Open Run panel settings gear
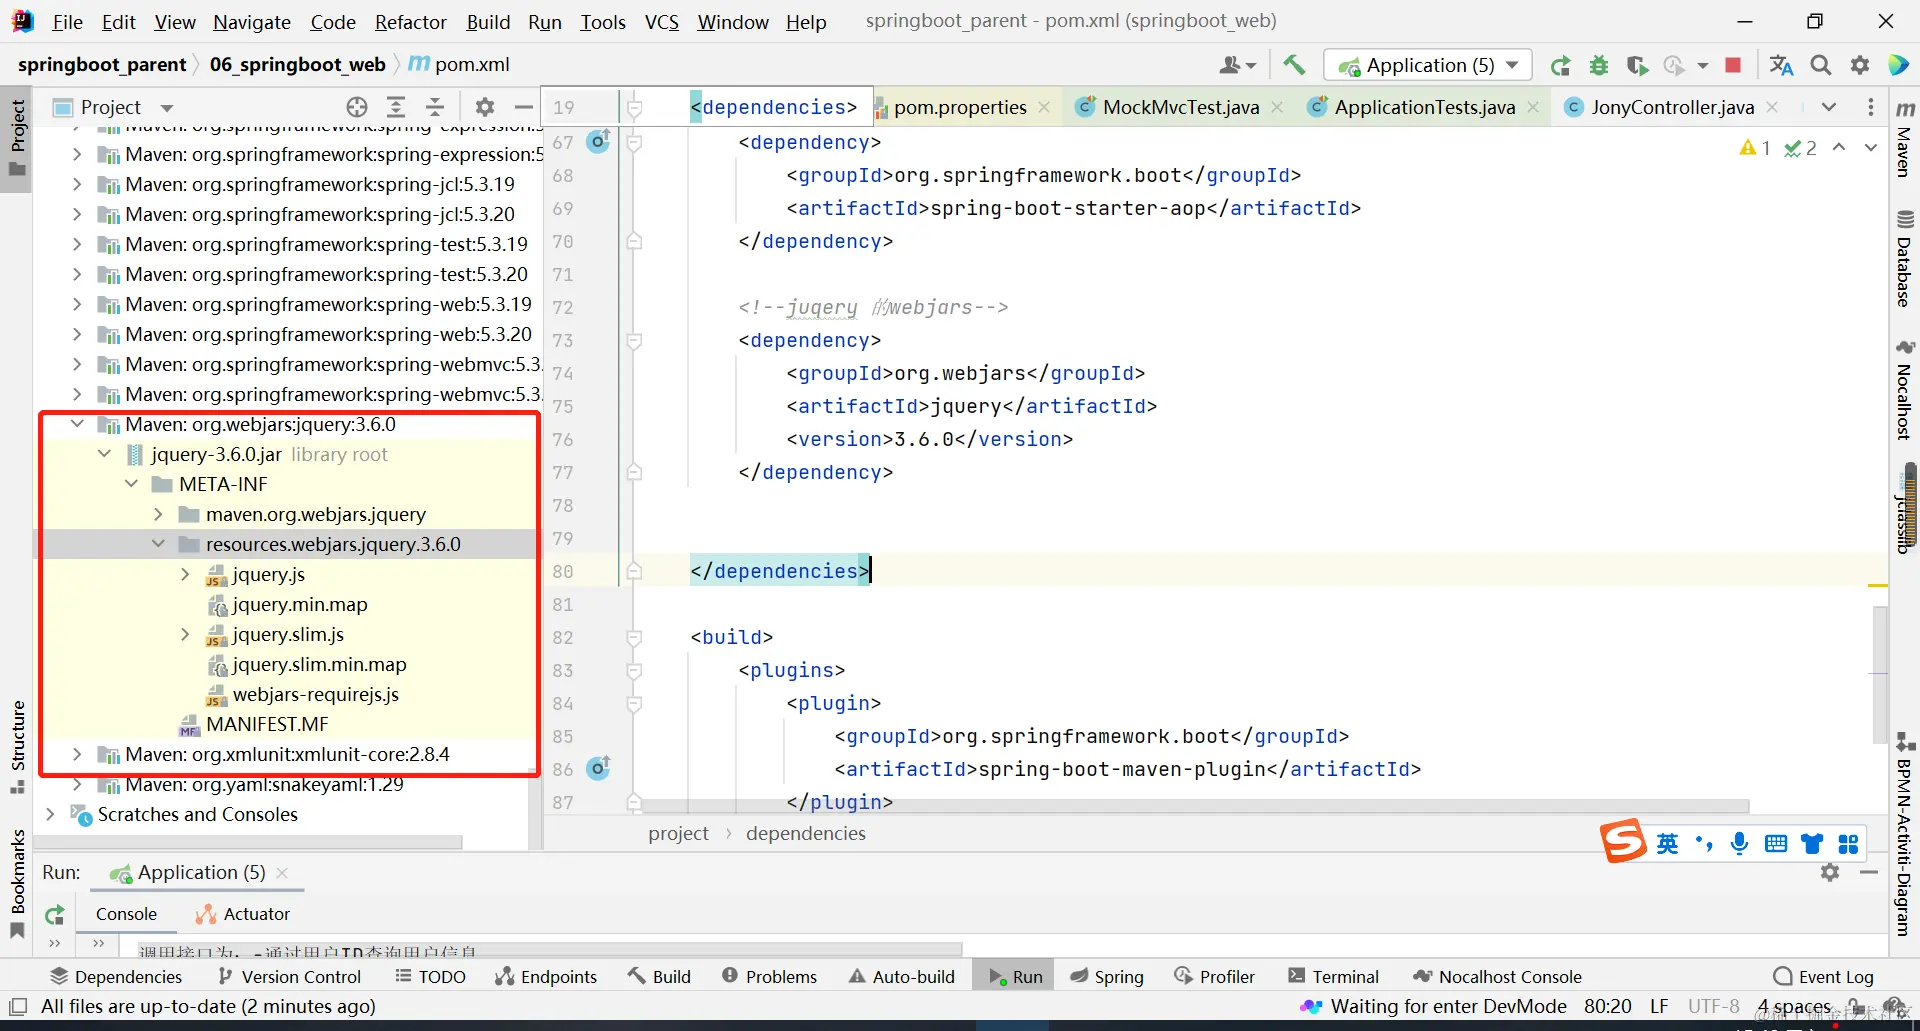Image resolution: width=1920 pixels, height=1031 pixels. point(1830,873)
